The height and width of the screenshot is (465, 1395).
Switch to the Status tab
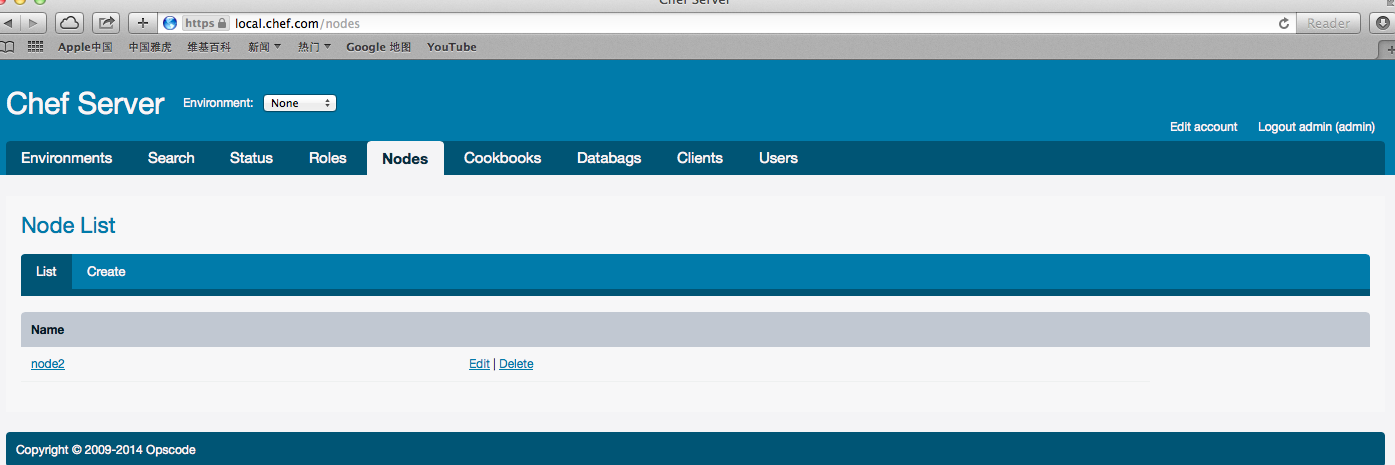[x=251, y=158]
